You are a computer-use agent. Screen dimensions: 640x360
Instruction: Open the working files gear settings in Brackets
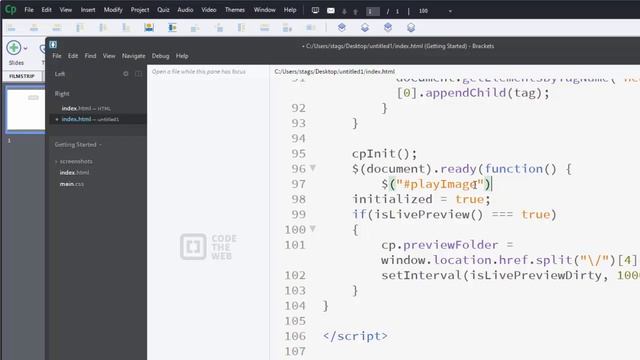pos(126,74)
